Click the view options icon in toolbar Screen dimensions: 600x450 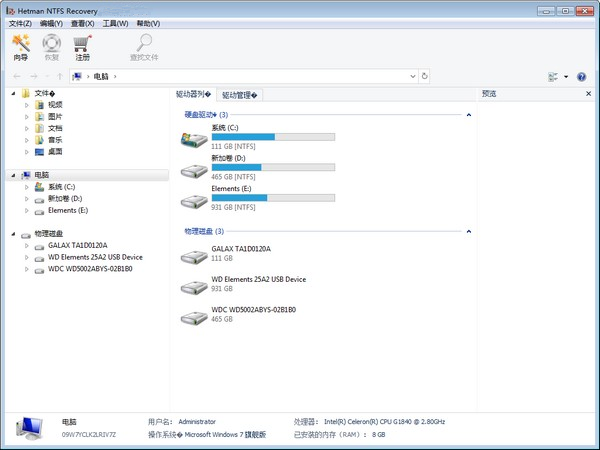(x=553, y=77)
